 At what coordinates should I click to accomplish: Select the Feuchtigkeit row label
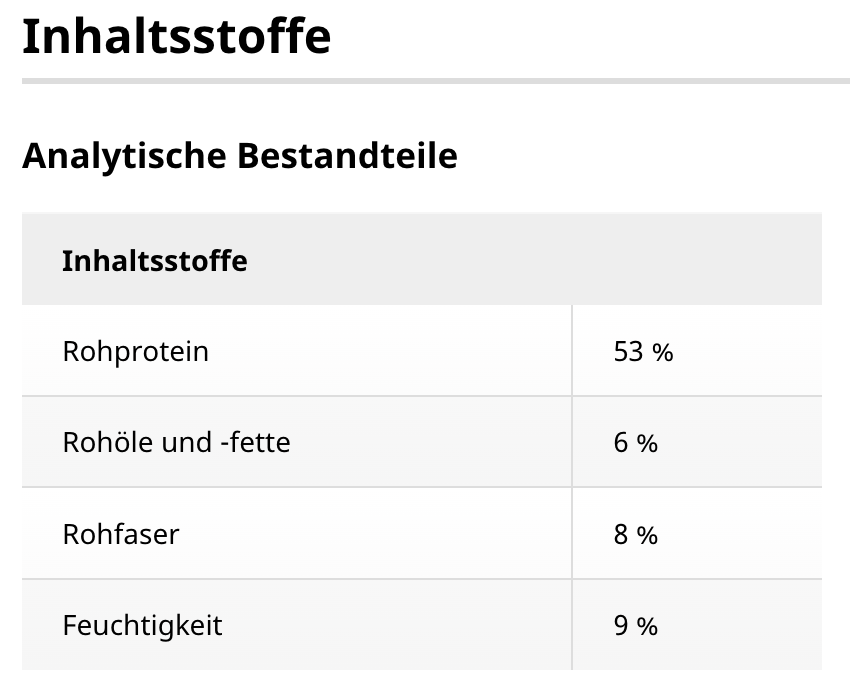[142, 626]
